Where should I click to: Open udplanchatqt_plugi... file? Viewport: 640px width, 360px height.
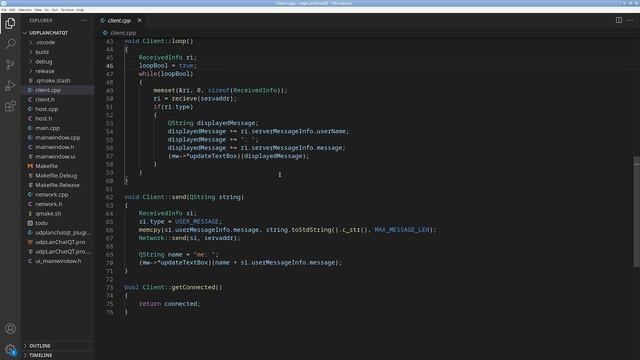pos(58,233)
